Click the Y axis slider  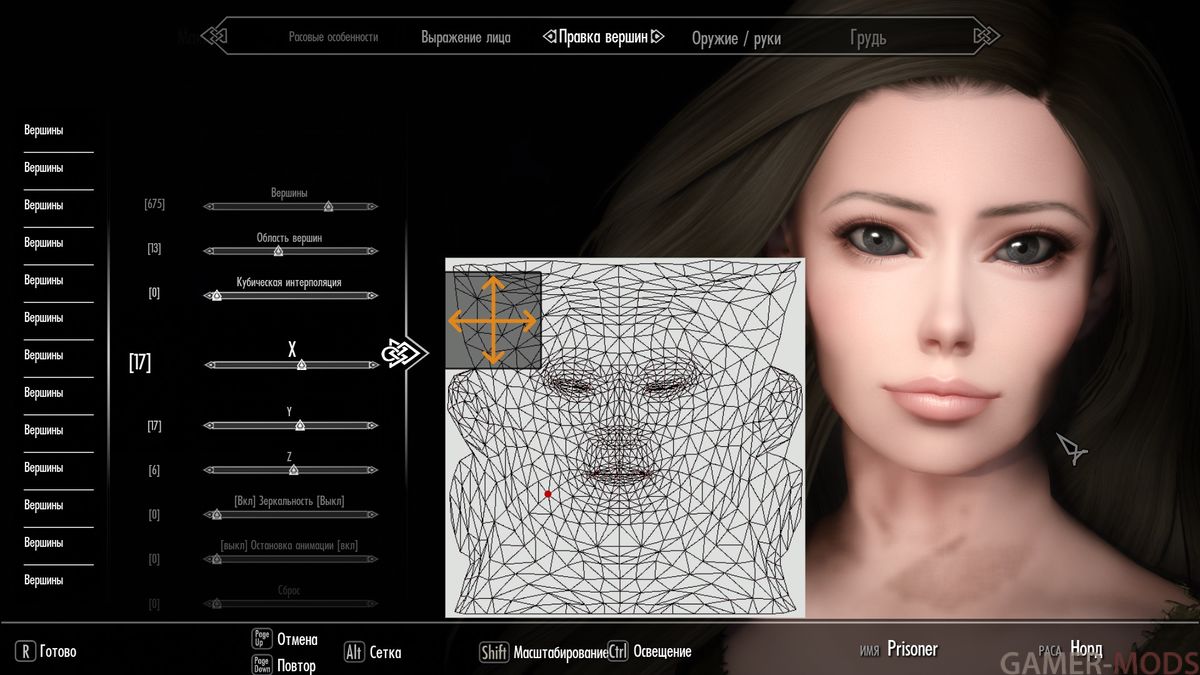coord(290,426)
